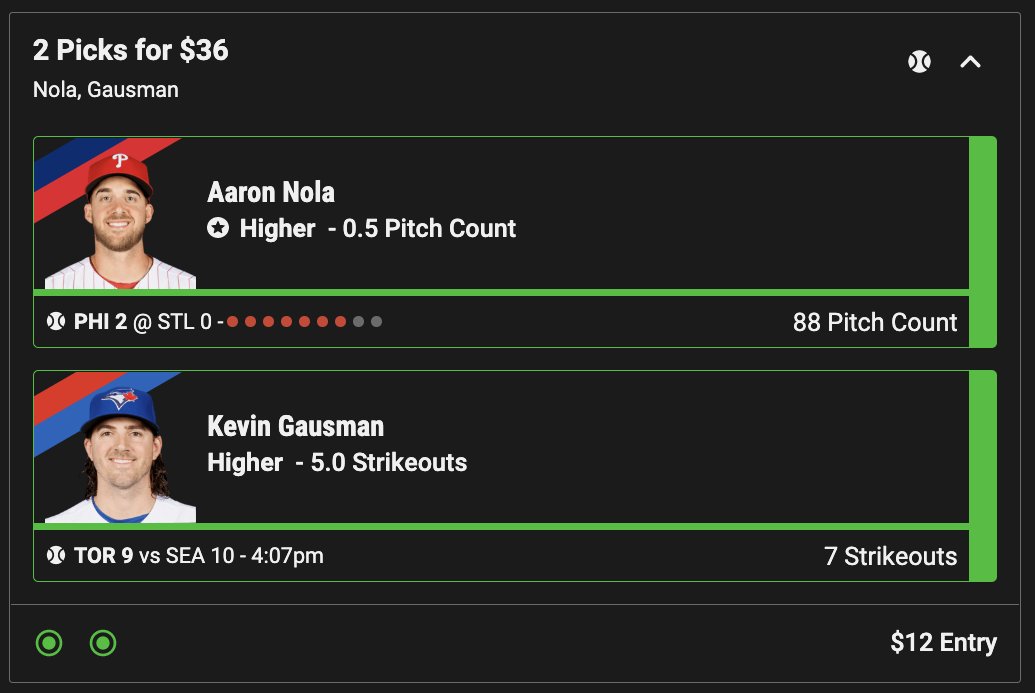Click Nola's green win bar

coord(983,242)
